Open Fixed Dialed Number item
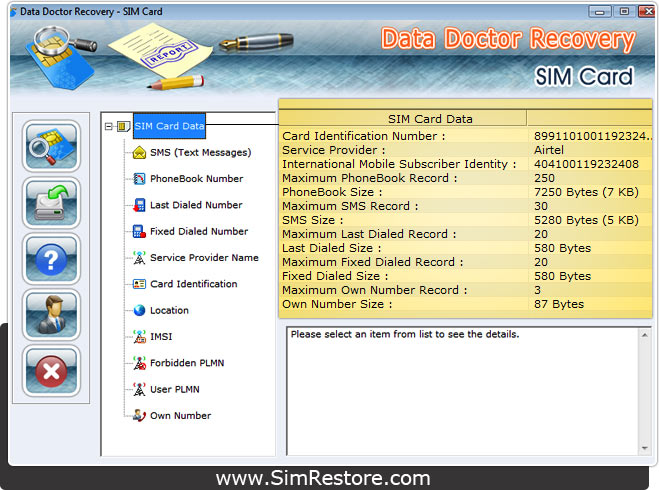 [x=196, y=231]
